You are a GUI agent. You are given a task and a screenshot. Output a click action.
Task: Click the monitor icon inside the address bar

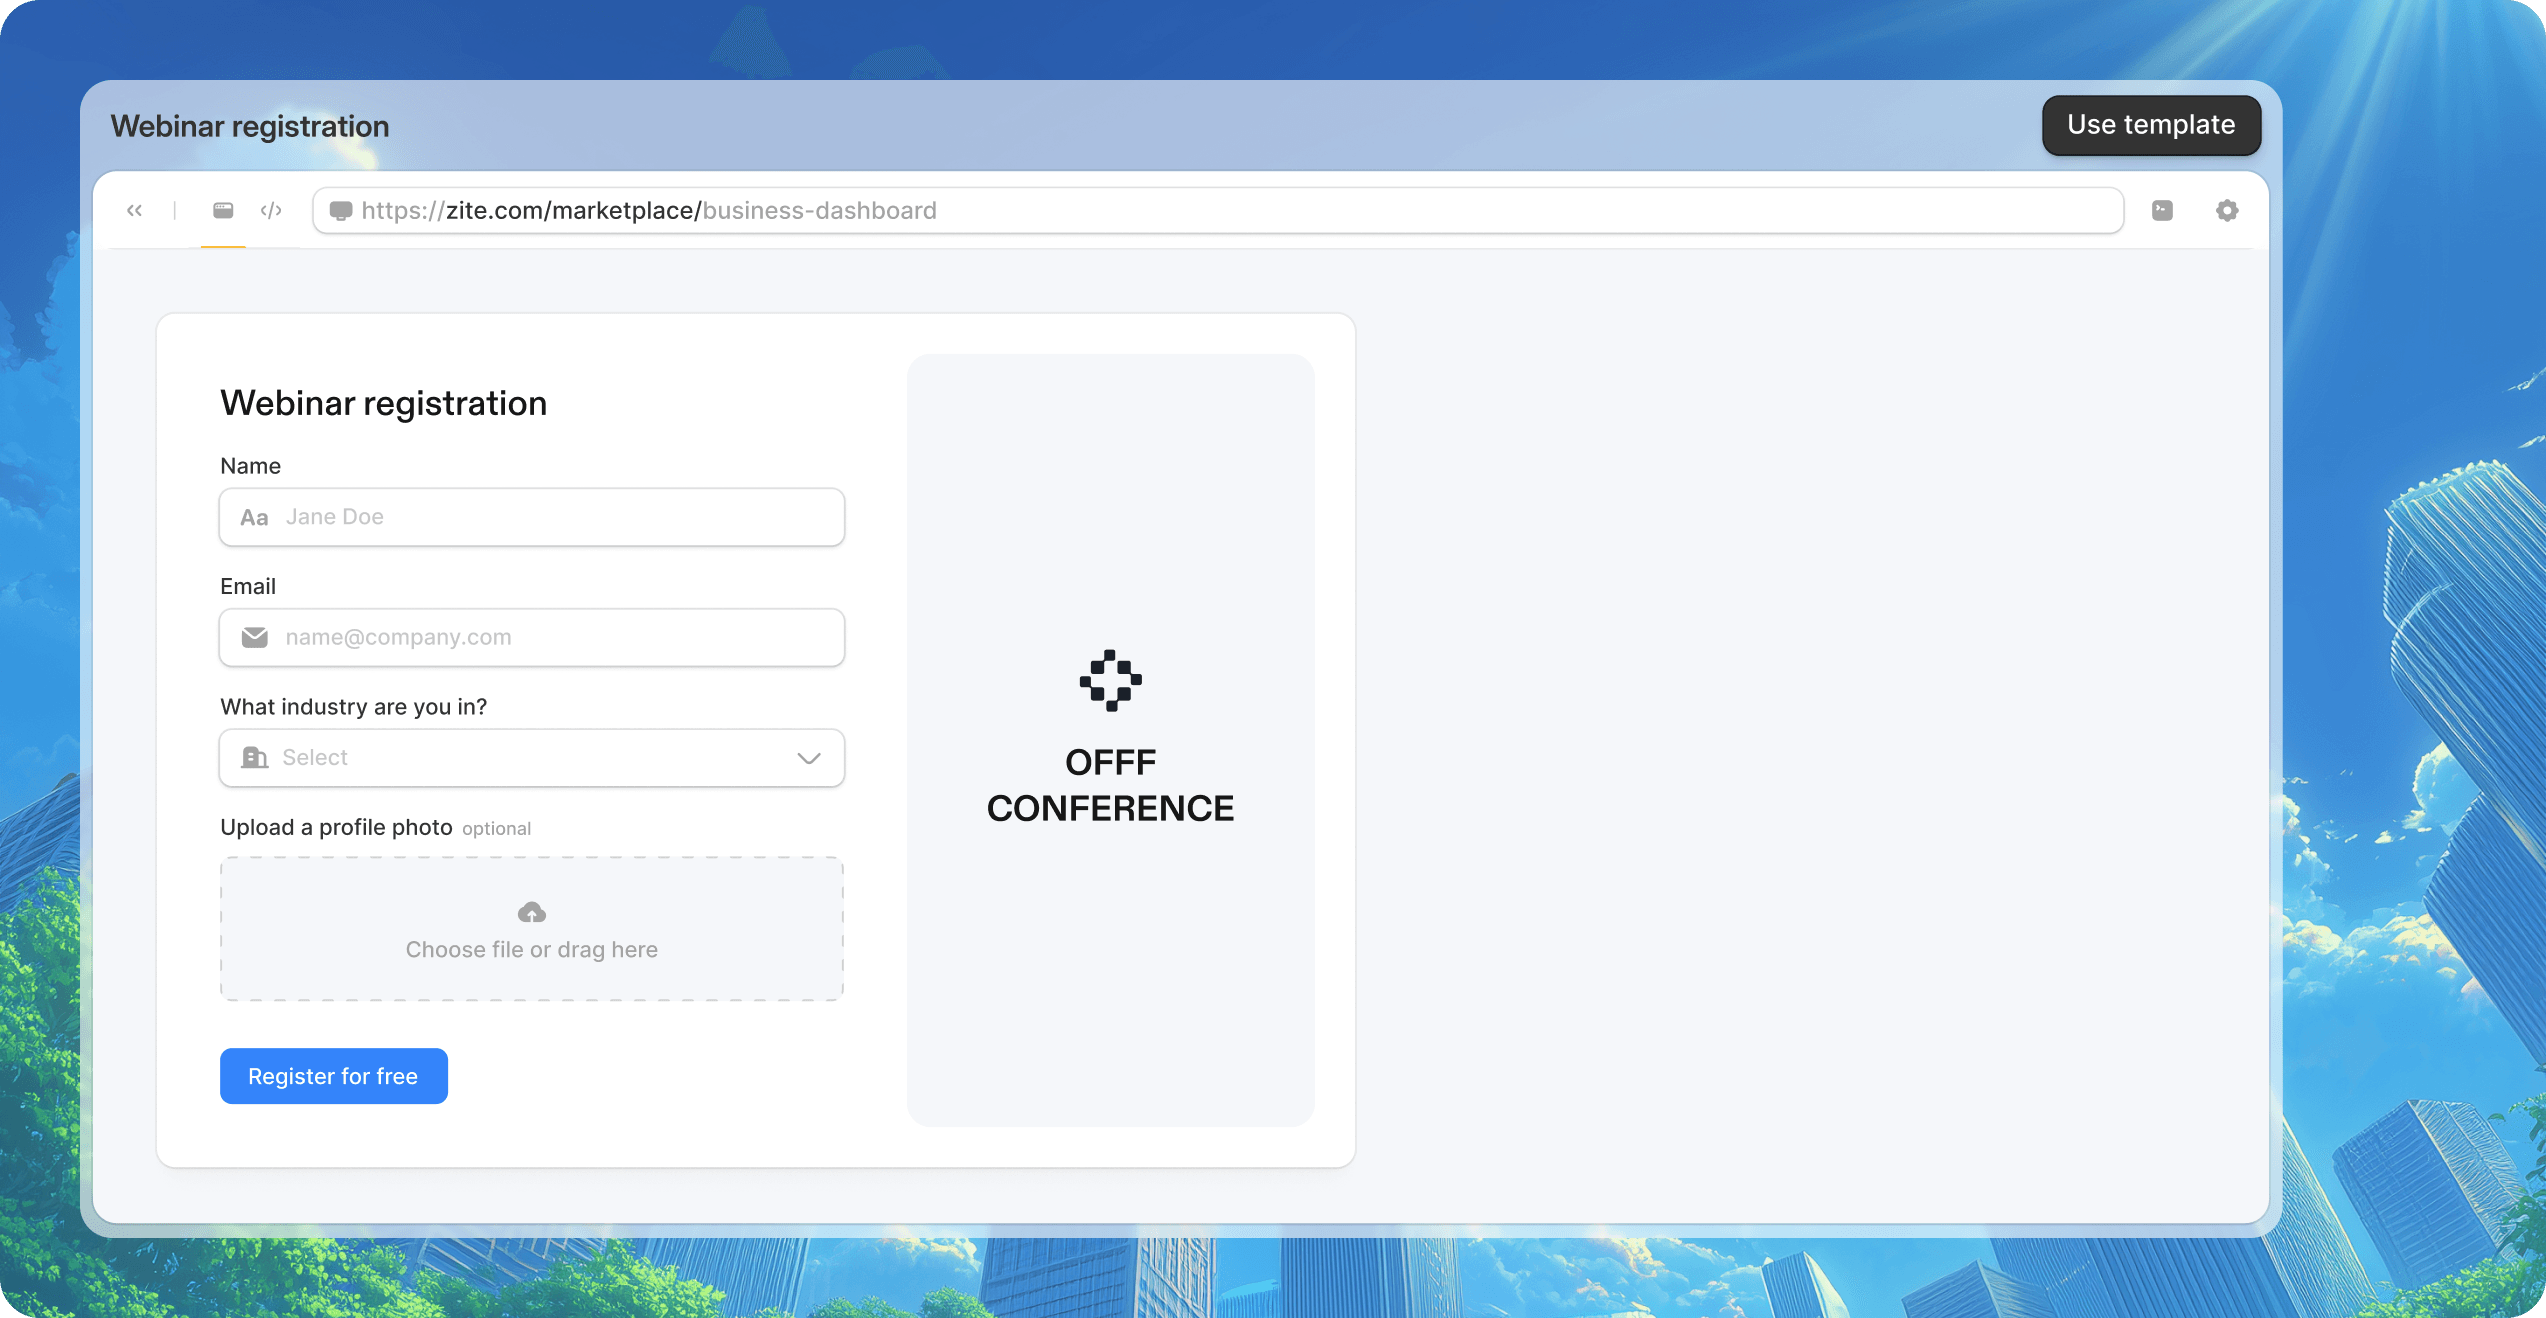[x=341, y=210]
